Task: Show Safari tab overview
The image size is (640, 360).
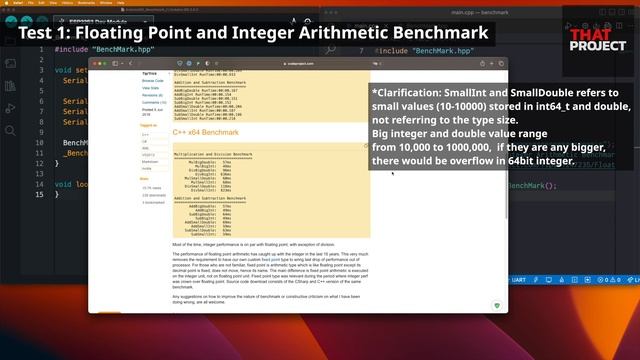Action: tap(501, 64)
